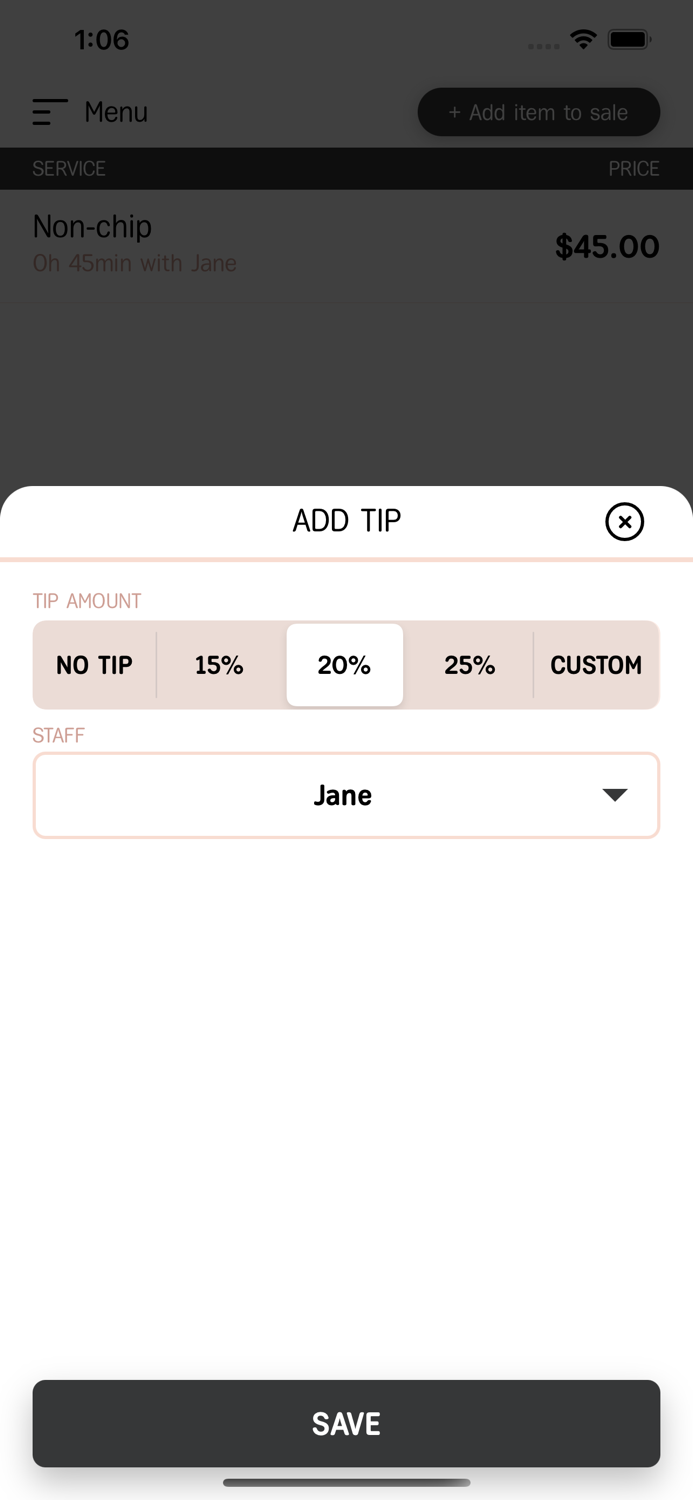Select the No Tip option
The height and width of the screenshot is (1500, 693).
tap(94, 665)
